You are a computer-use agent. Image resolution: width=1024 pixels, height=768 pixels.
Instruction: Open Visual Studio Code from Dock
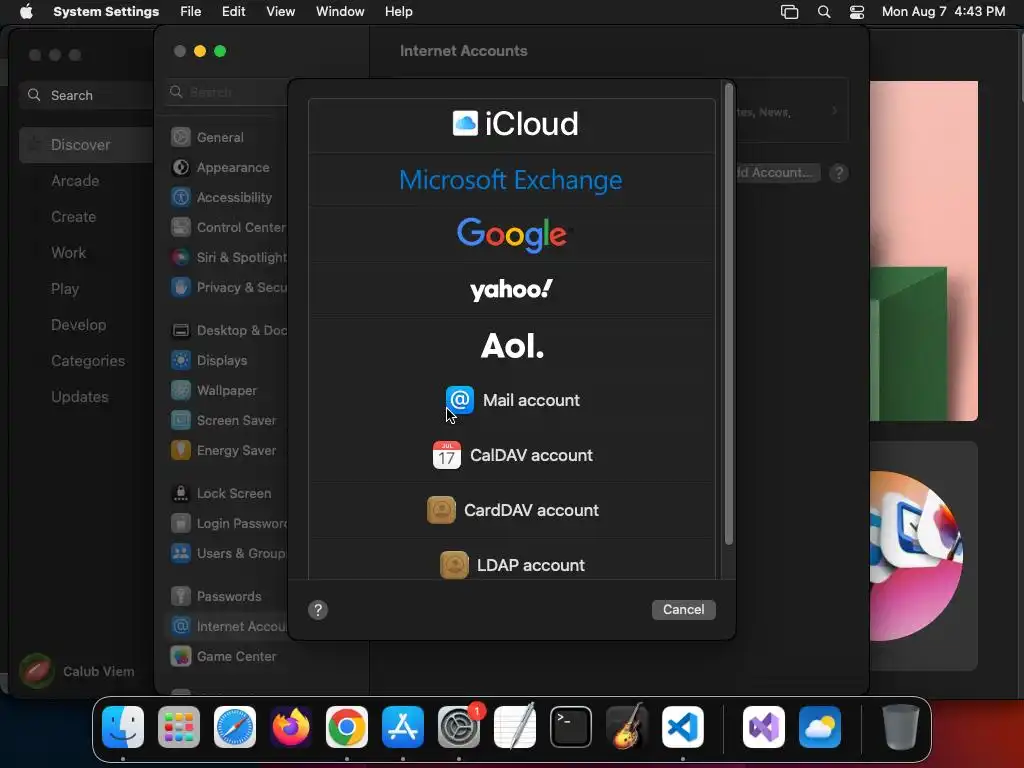click(682, 727)
